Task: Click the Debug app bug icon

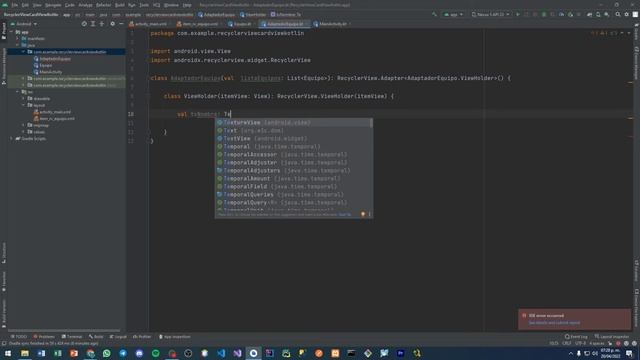Action: point(544,14)
